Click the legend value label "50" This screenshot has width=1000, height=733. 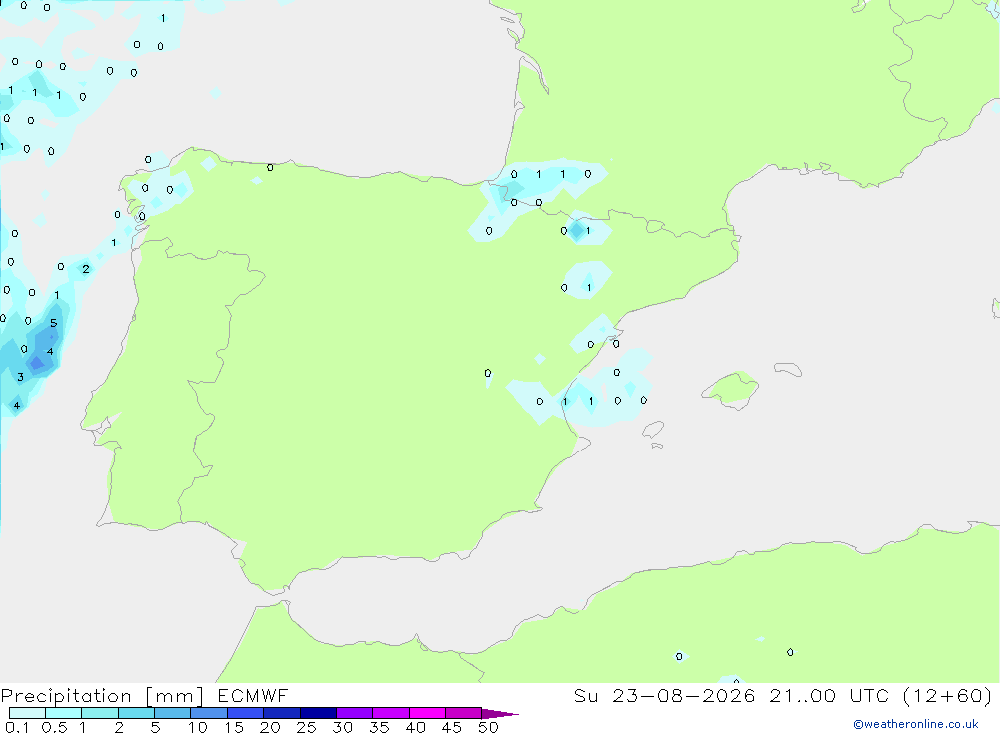click(488, 727)
